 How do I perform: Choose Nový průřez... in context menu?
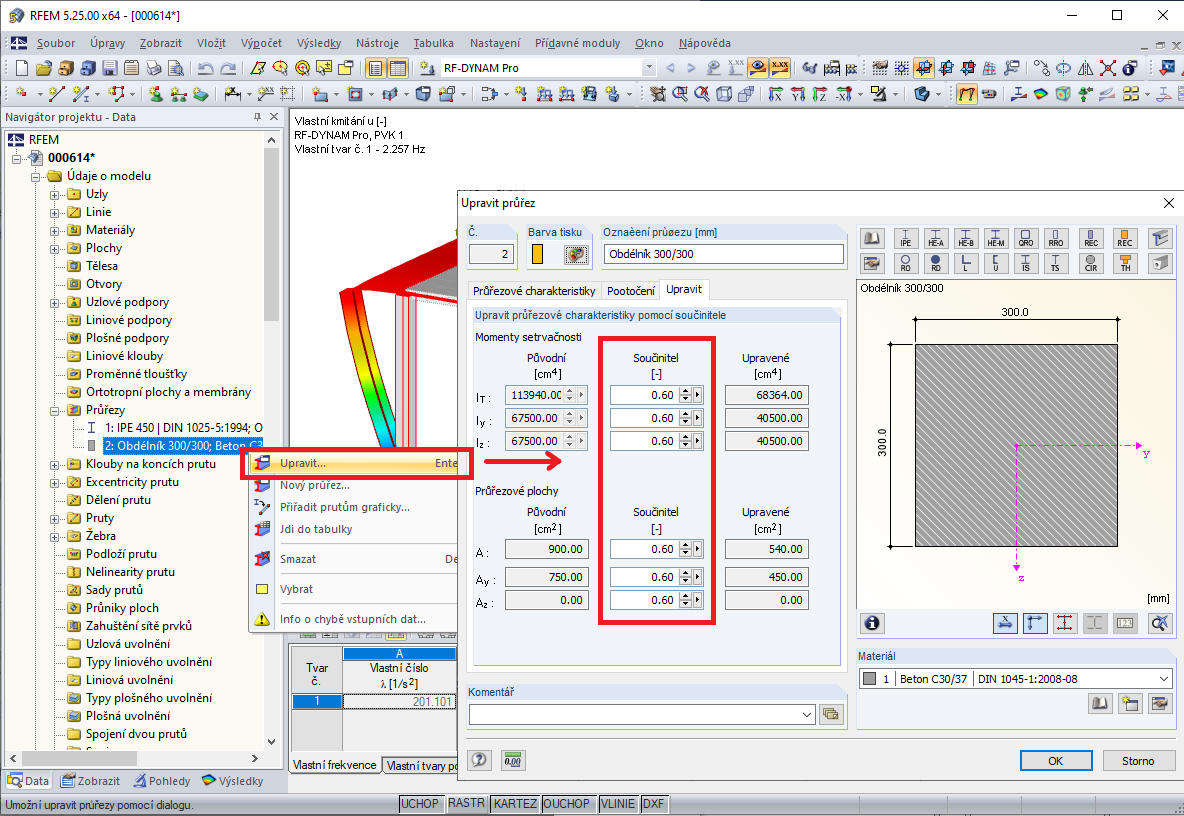pyautogui.click(x=315, y=485)
